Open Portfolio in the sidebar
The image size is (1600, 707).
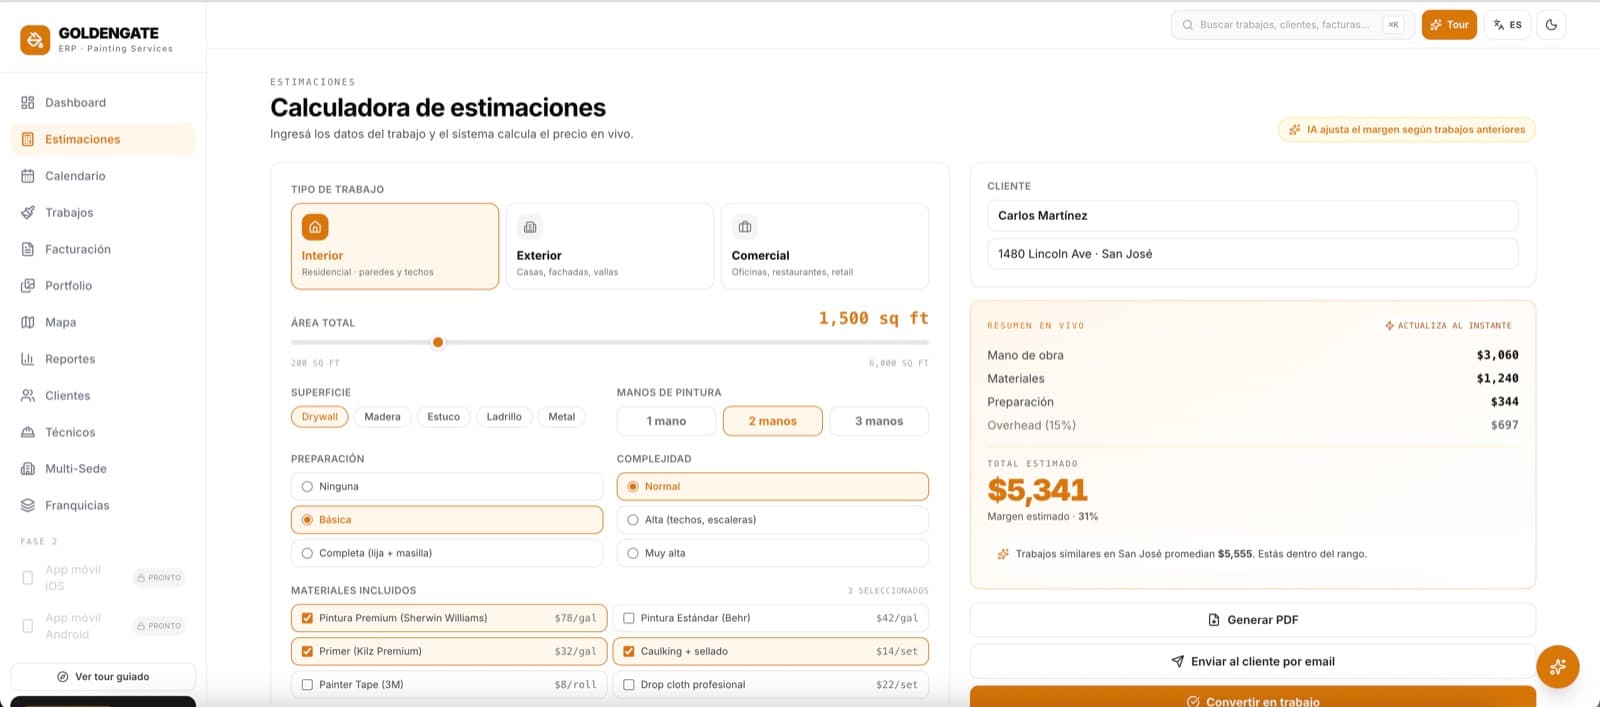[x=103, y=285]
